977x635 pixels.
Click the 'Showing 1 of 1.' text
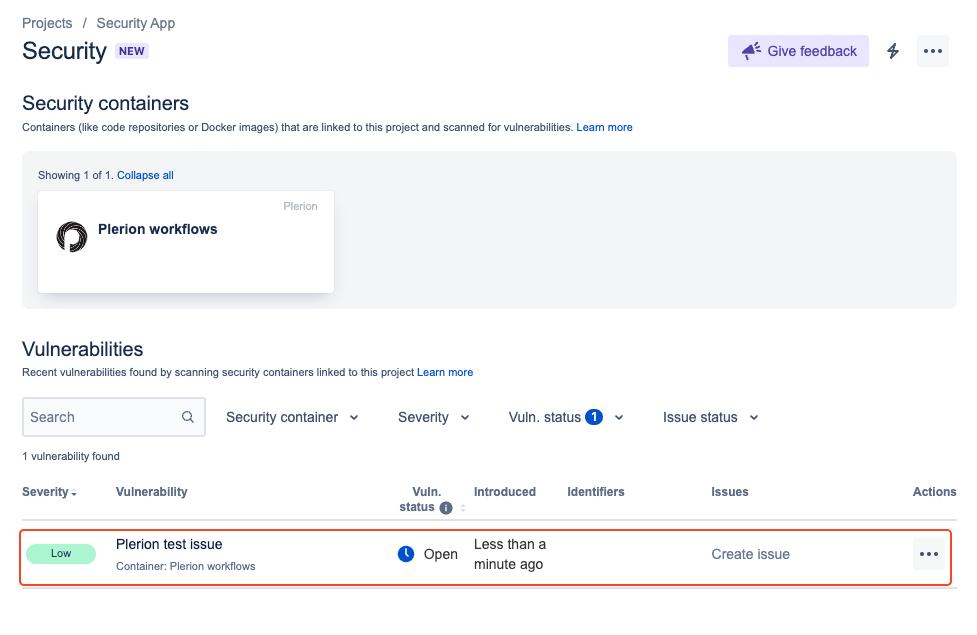(76, 175)
